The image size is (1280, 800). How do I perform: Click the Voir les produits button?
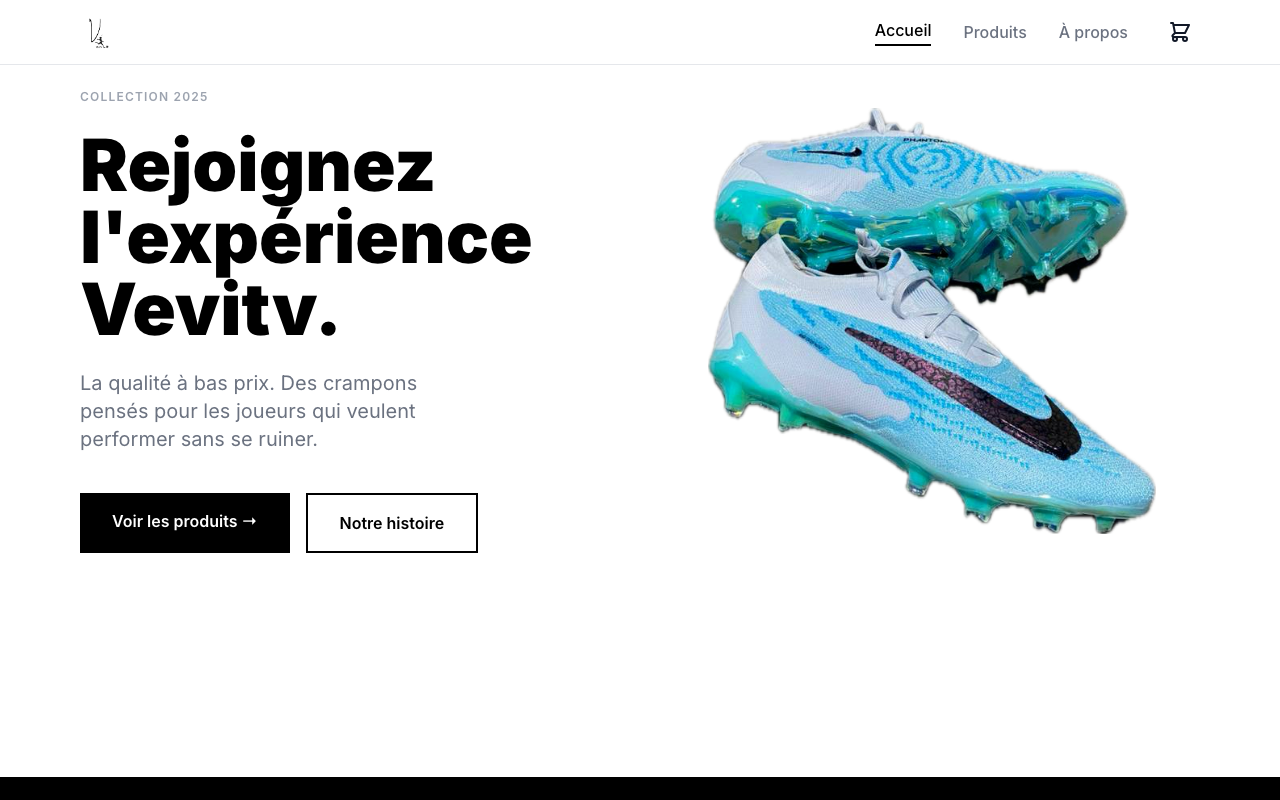(x=185, y=523)
